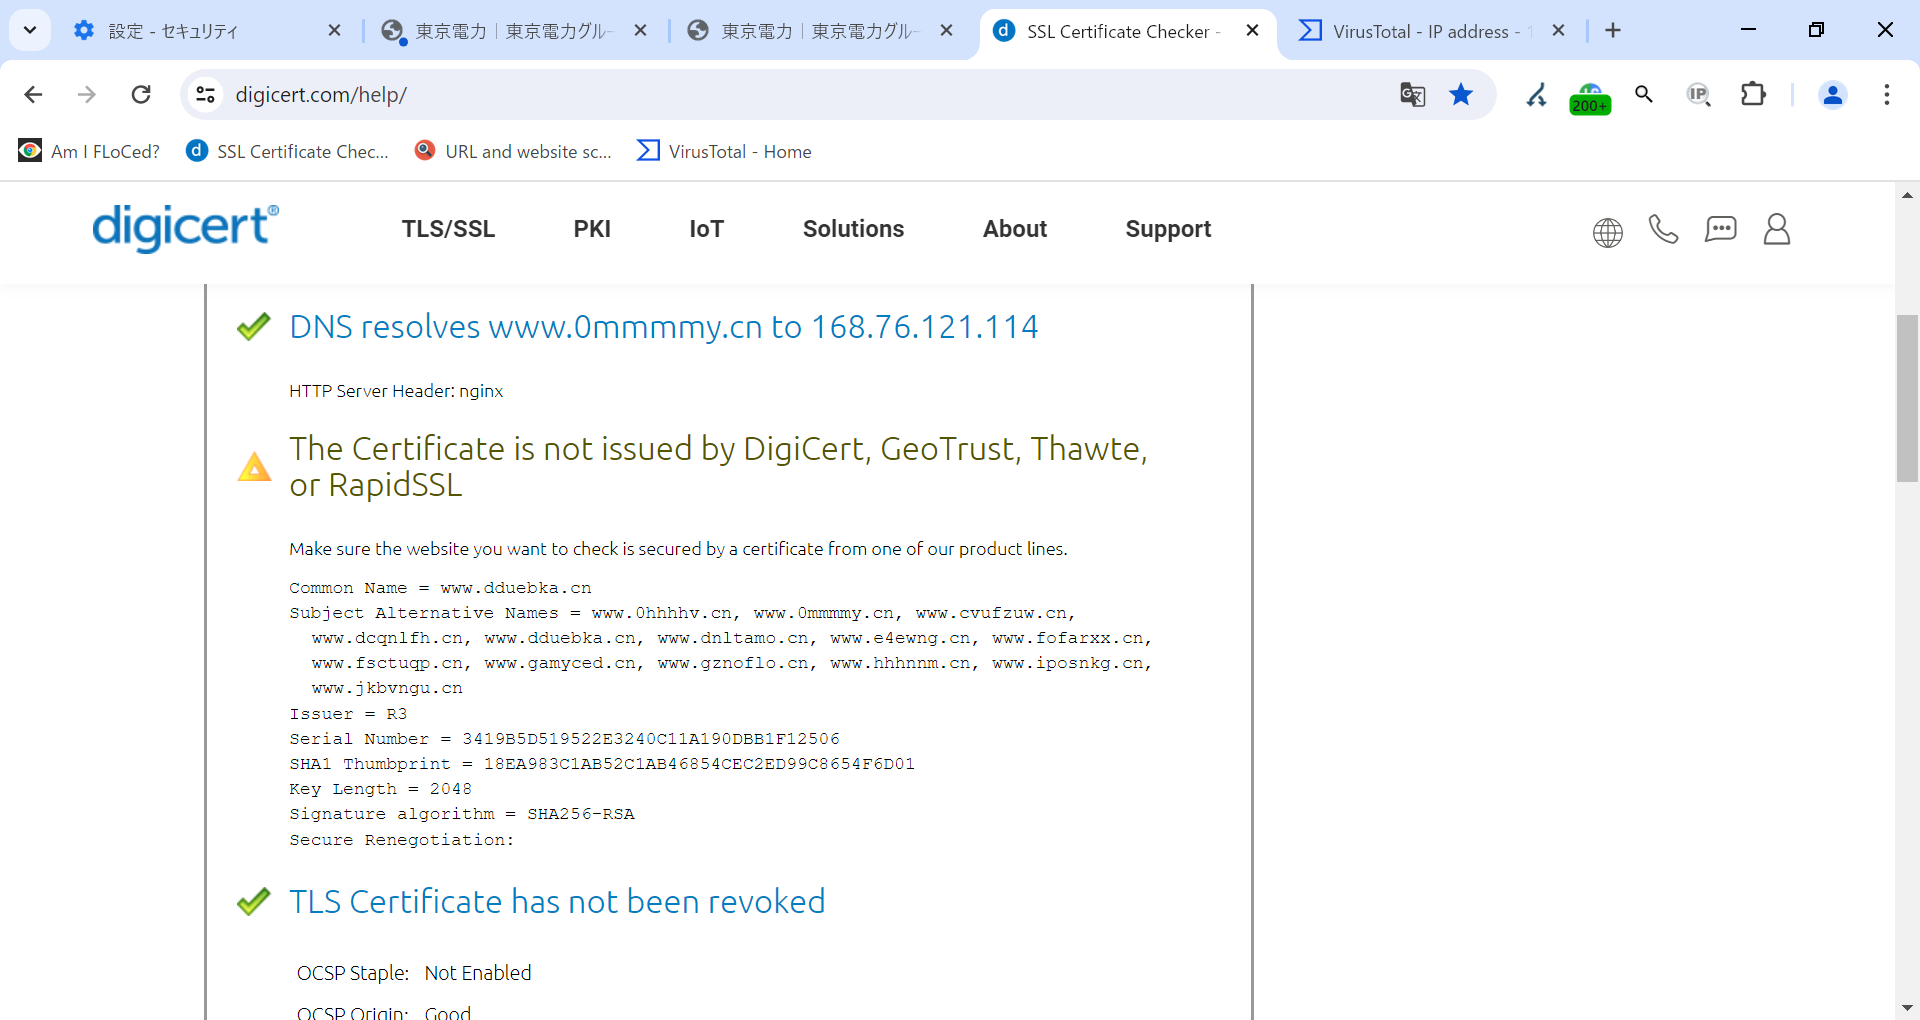The height and width of the screenshot is (1020, 1920).
Task: Click the globe language selector icon
Action: pyautogui.click(x=1608, y=232)
